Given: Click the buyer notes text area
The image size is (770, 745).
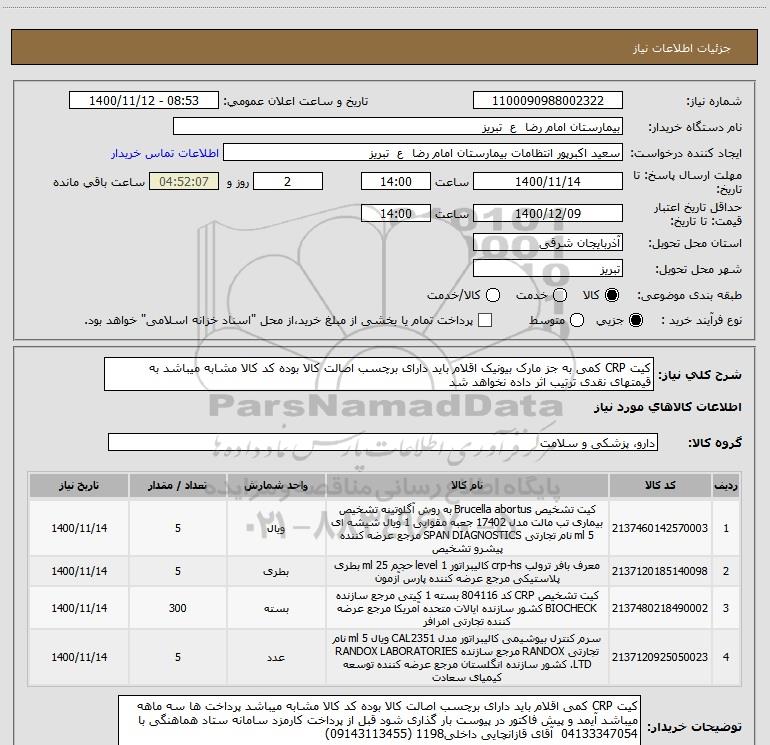Looking at the screenshot, I should pyautogui.click(x=379, y=719).
